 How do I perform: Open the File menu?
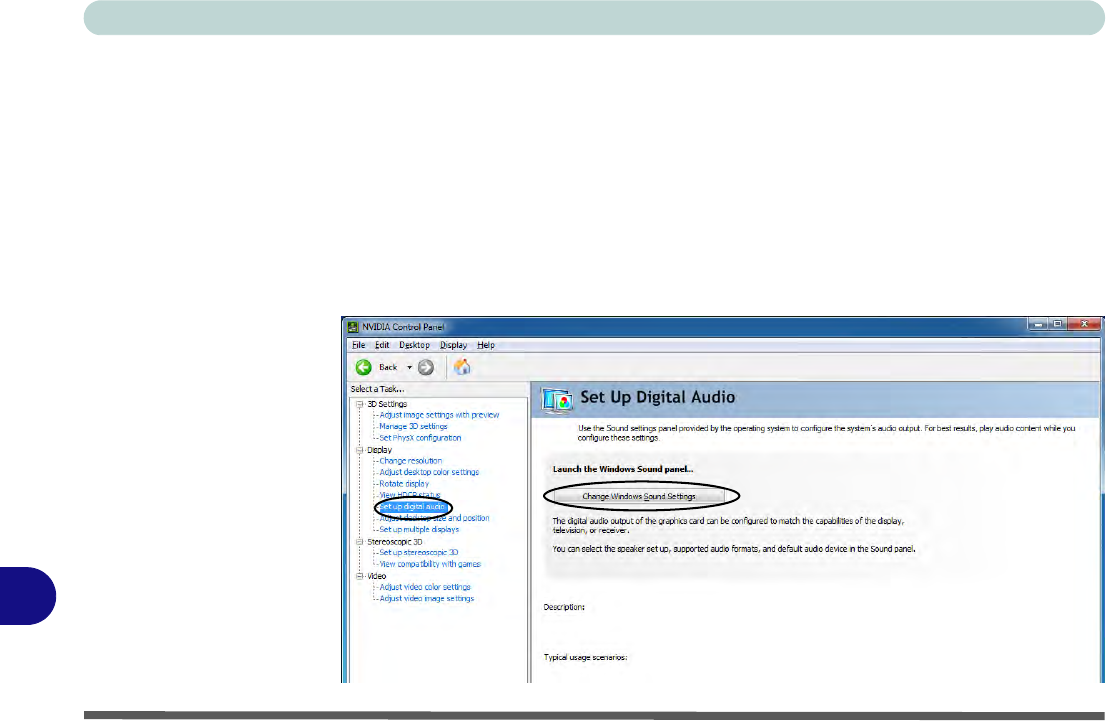tap(358, 345)
